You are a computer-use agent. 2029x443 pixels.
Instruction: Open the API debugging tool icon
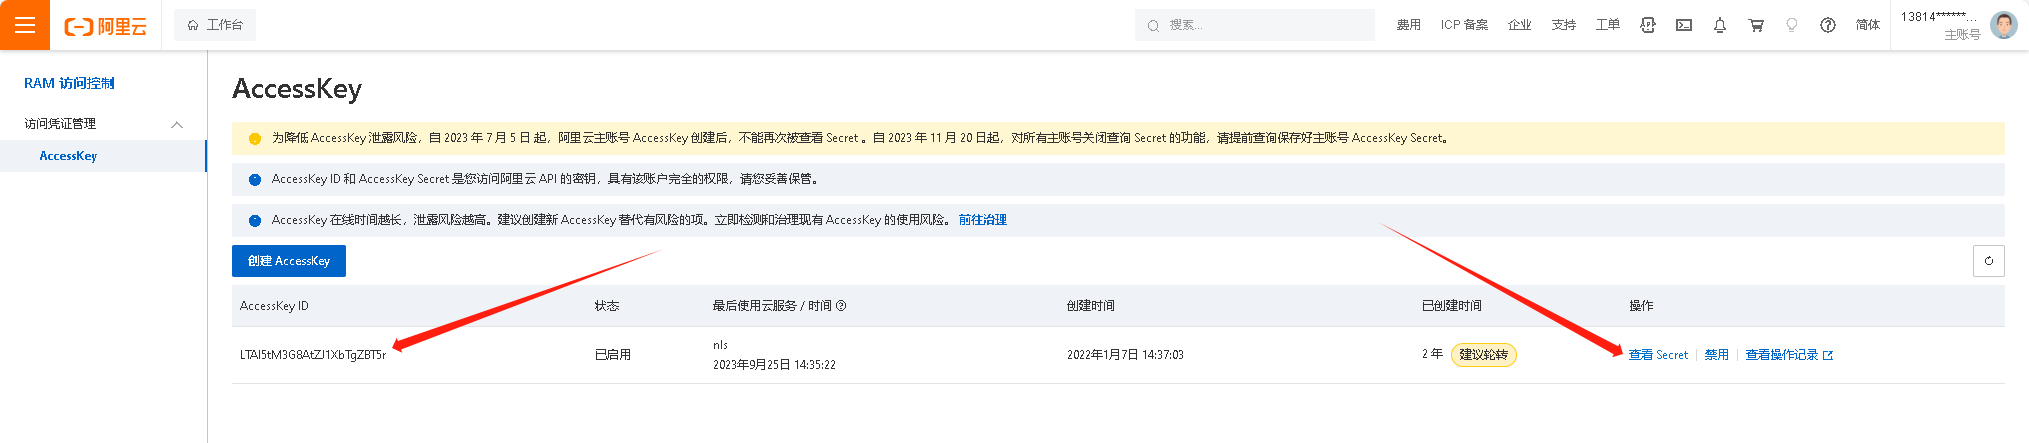(x=1648, y=25)
